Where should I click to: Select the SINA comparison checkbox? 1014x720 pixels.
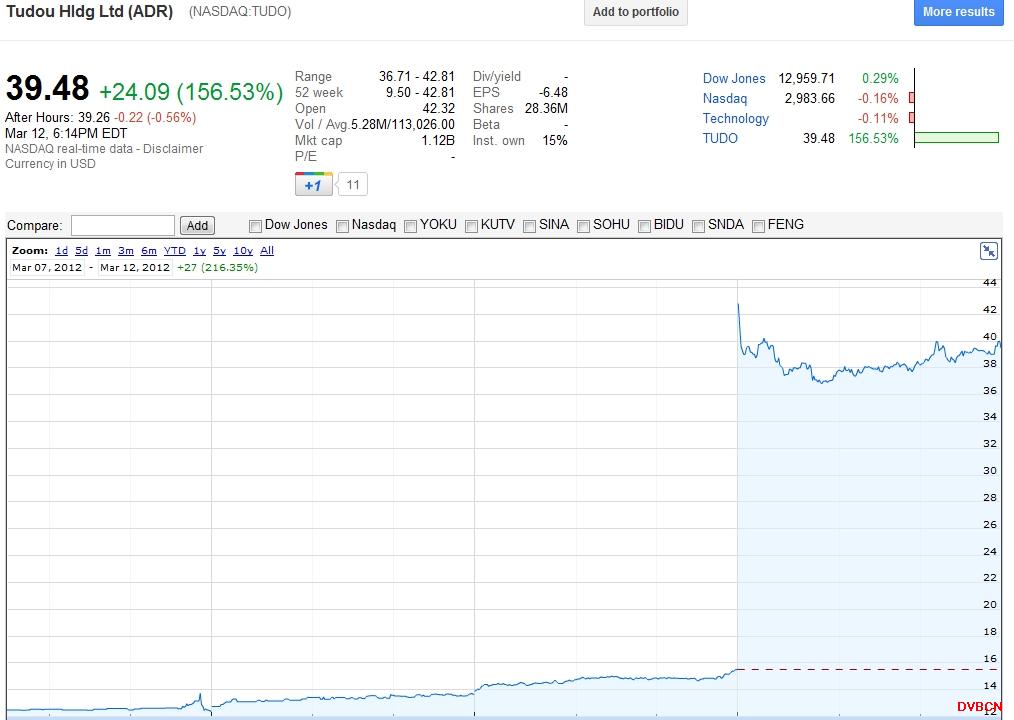click(530, 226)
